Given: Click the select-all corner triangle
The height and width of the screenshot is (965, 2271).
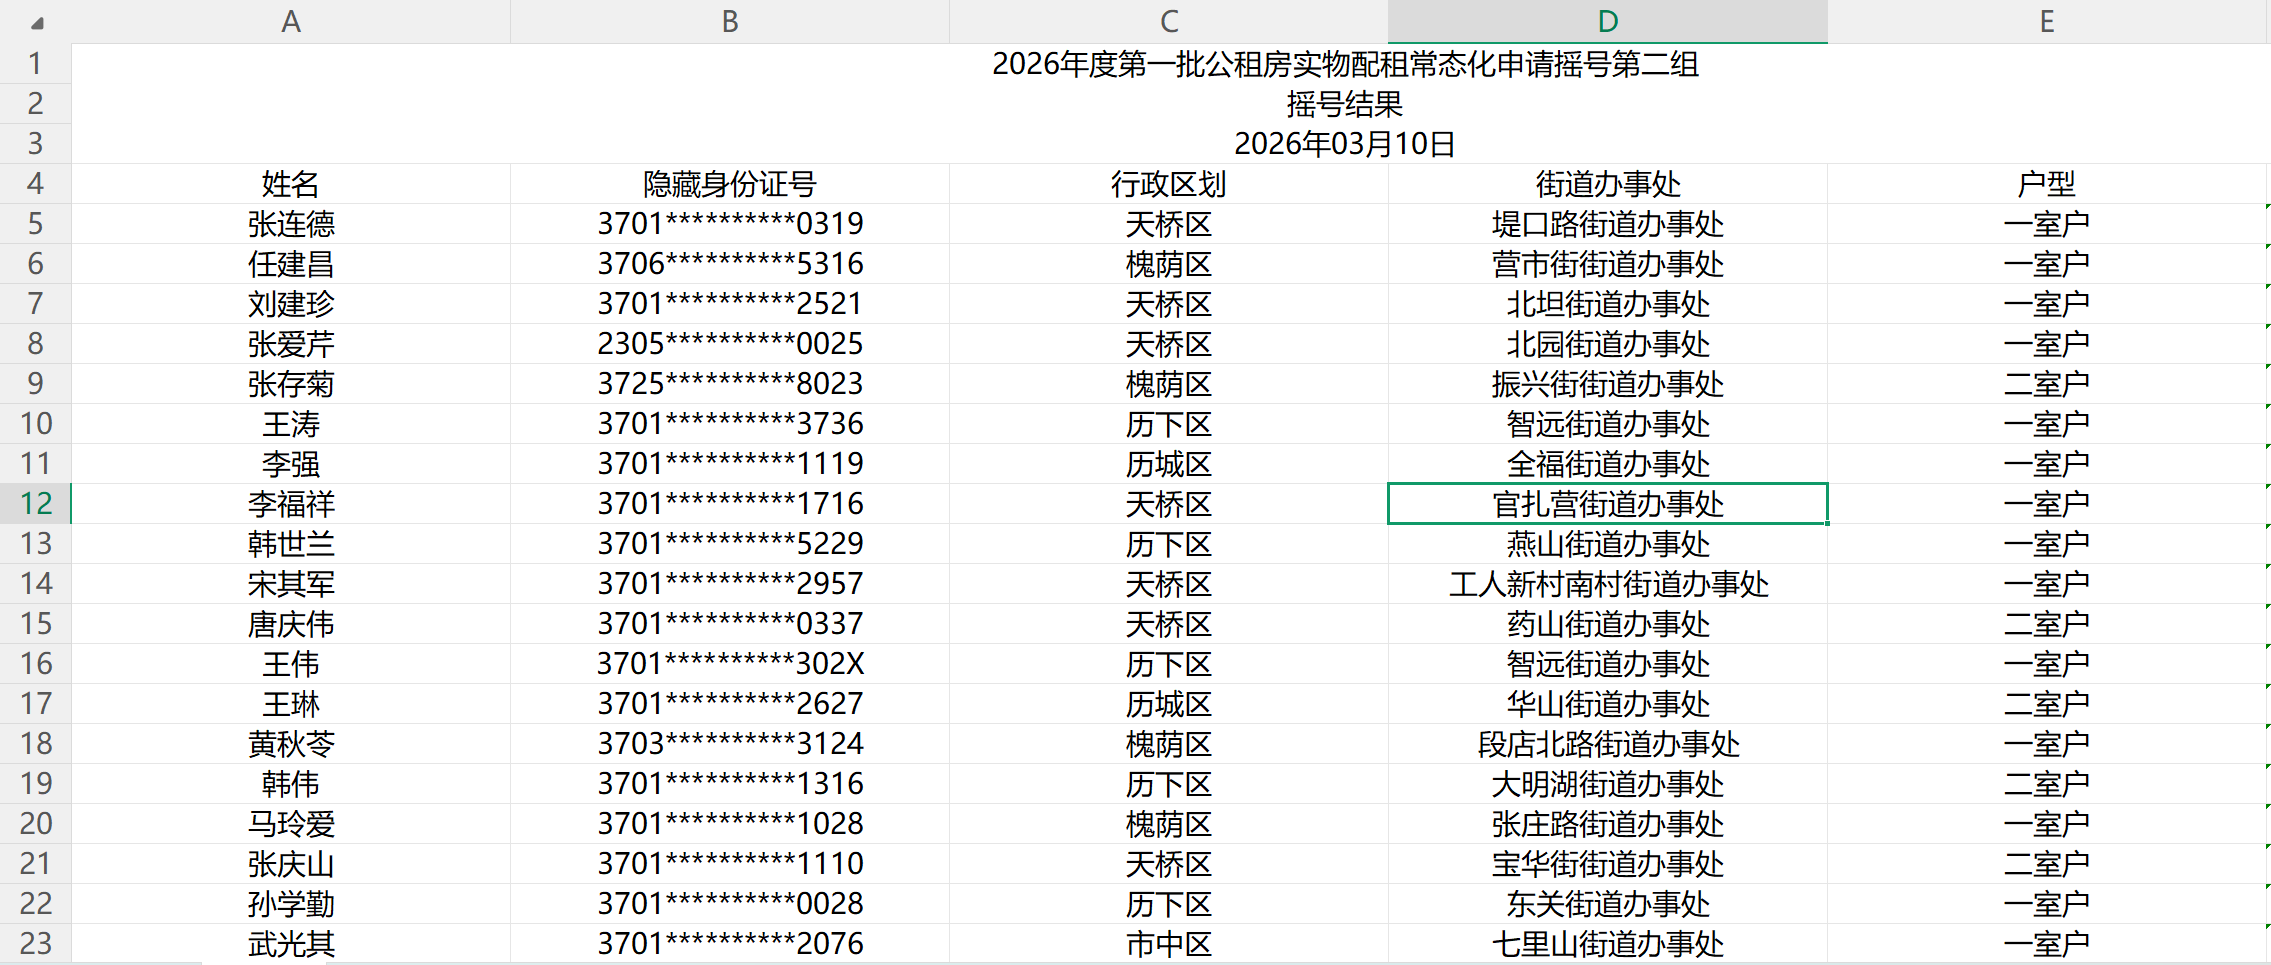Looking at the screenshot, I should 36,22.
